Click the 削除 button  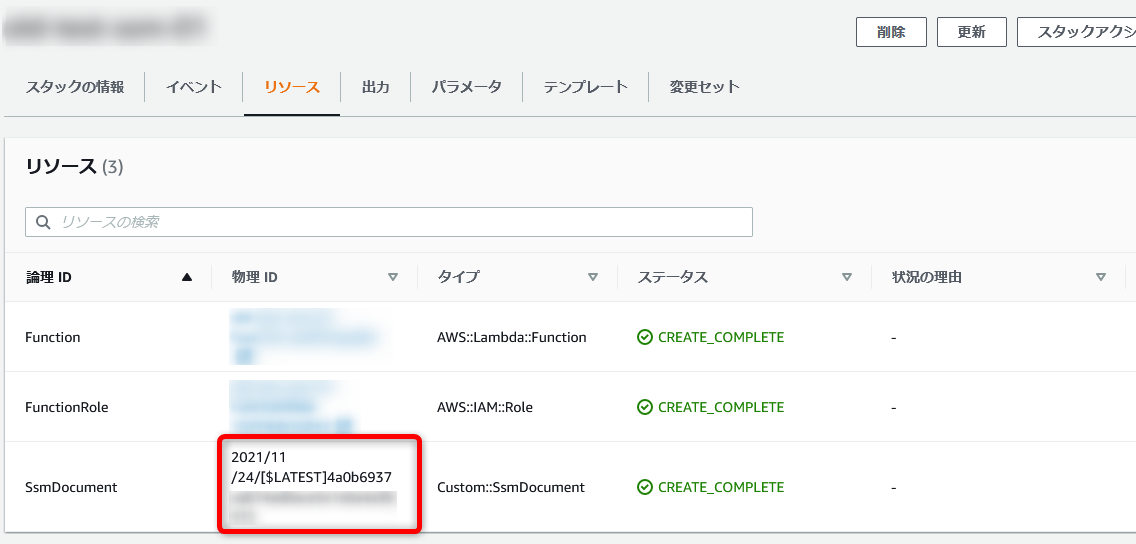click(891, 33)
